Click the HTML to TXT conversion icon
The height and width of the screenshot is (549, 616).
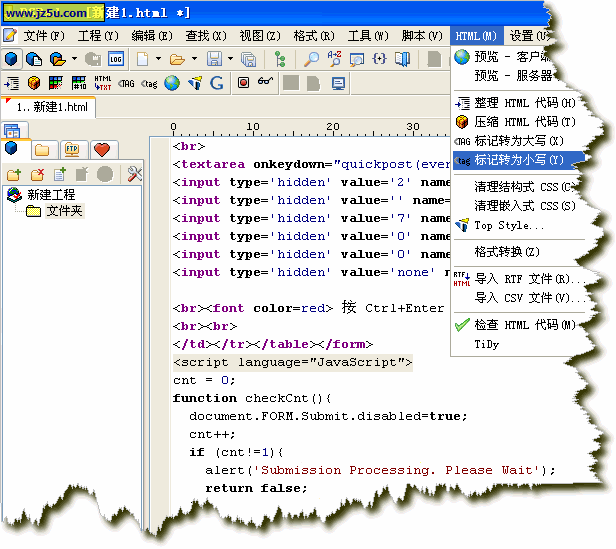click(103, 83)
